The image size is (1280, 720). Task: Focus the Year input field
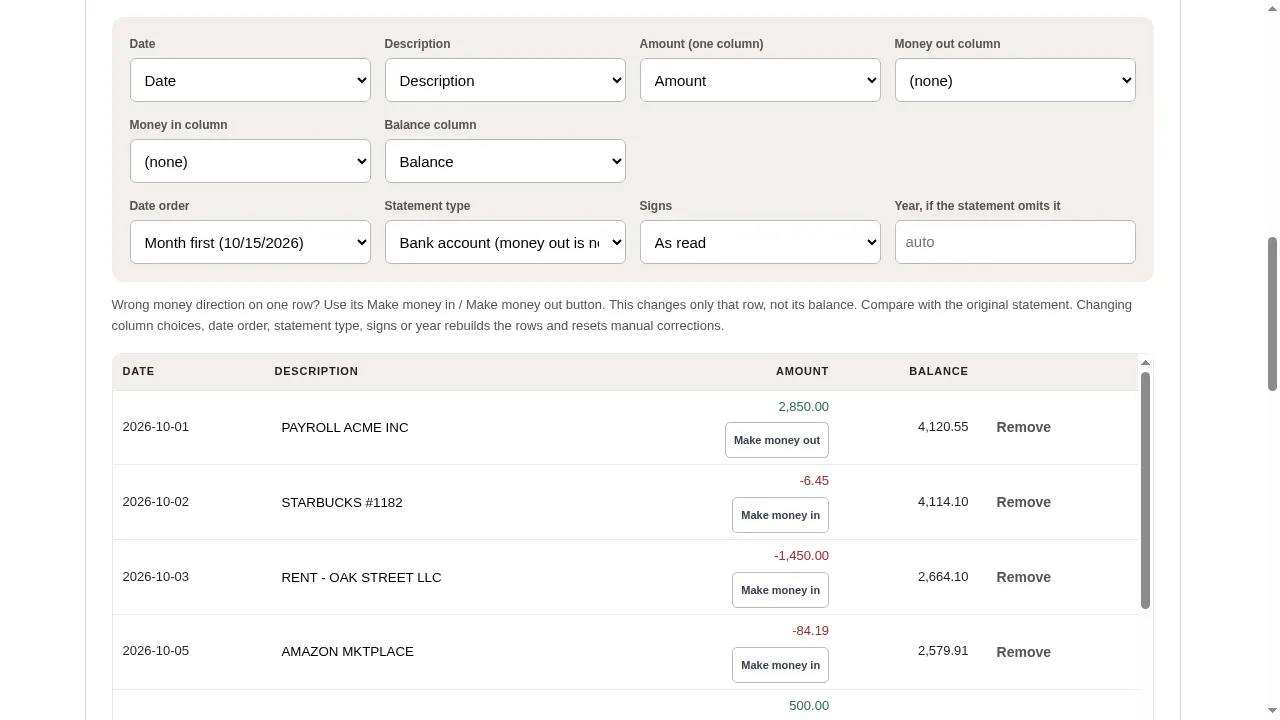[1015, 242]
